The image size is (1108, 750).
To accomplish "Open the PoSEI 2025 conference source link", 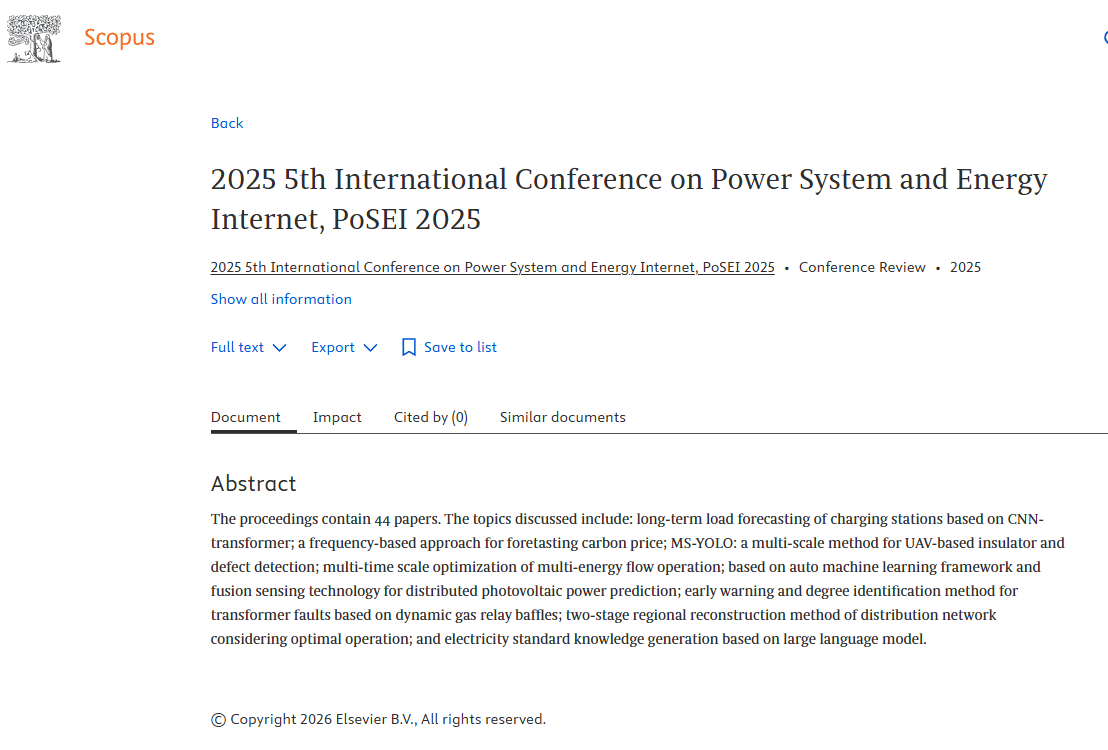I will pos(492,267).
